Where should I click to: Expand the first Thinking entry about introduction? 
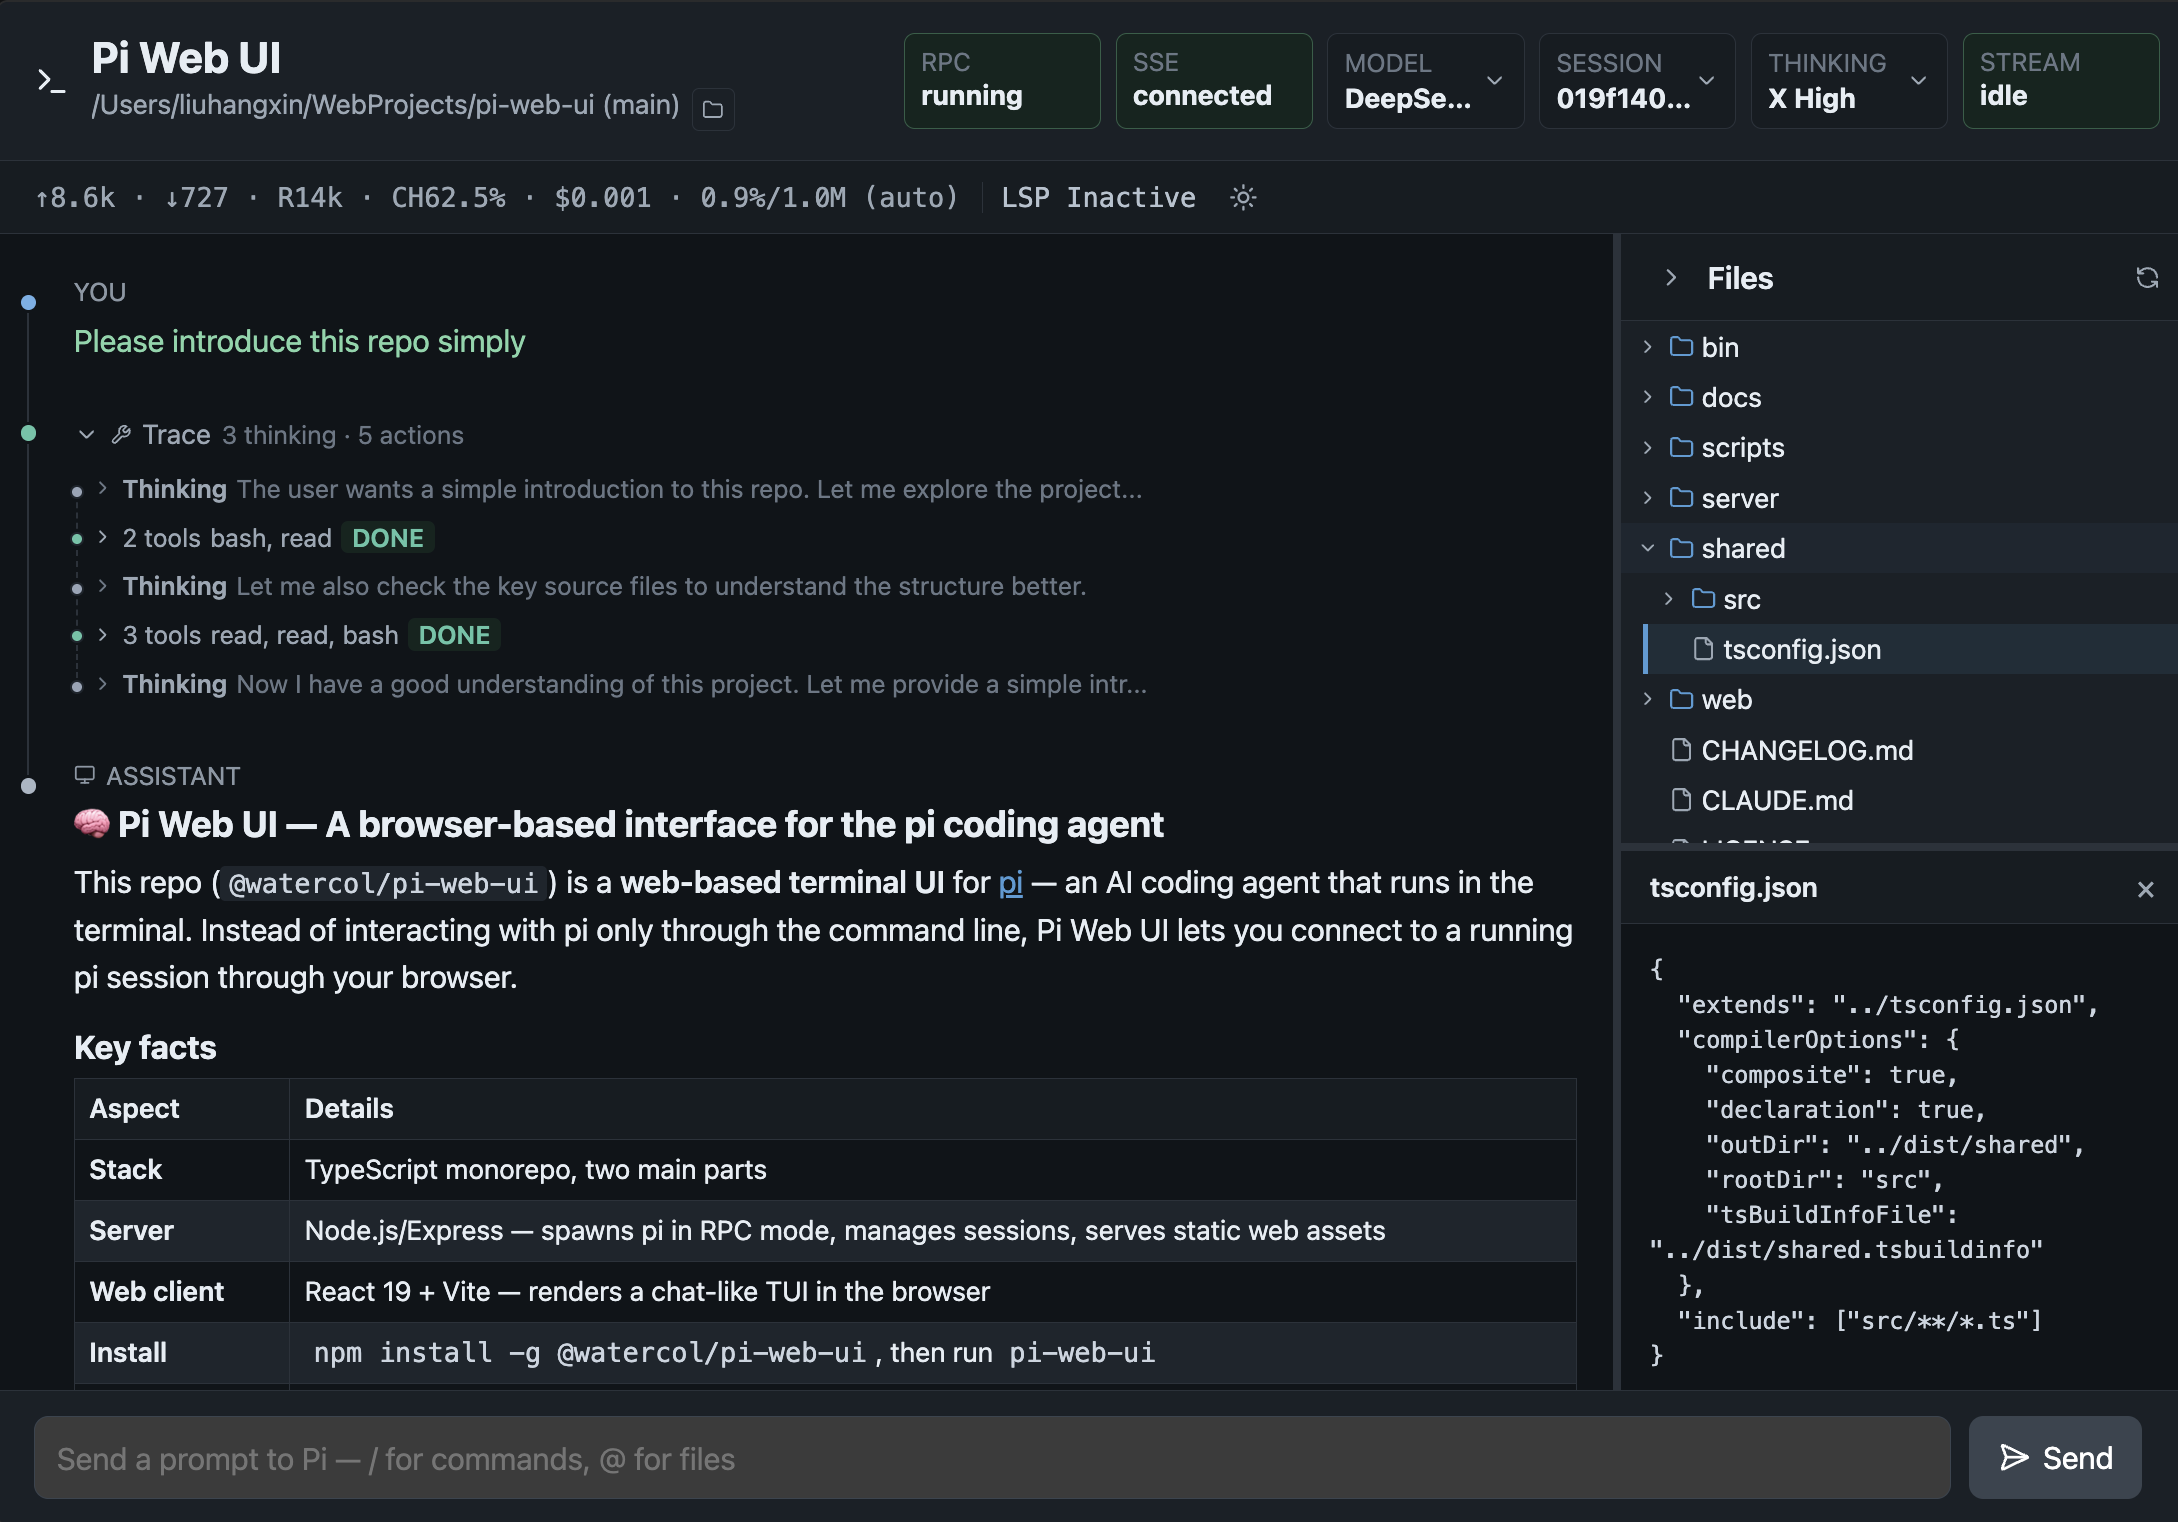[103, 489]
